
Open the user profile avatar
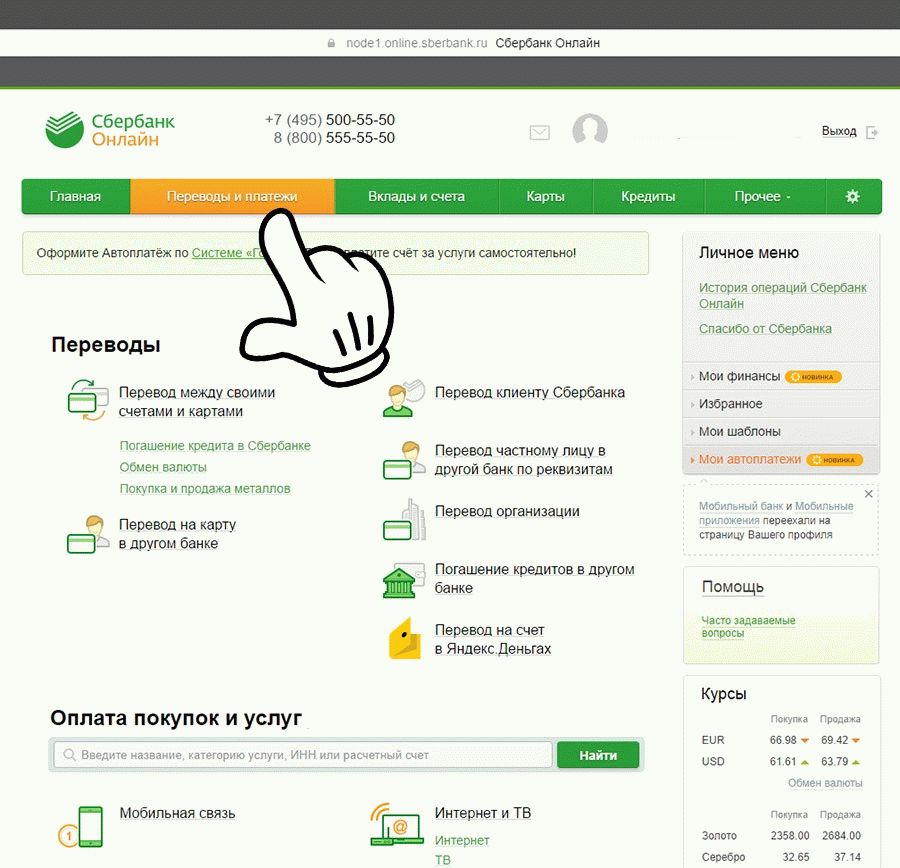[590, 132]
